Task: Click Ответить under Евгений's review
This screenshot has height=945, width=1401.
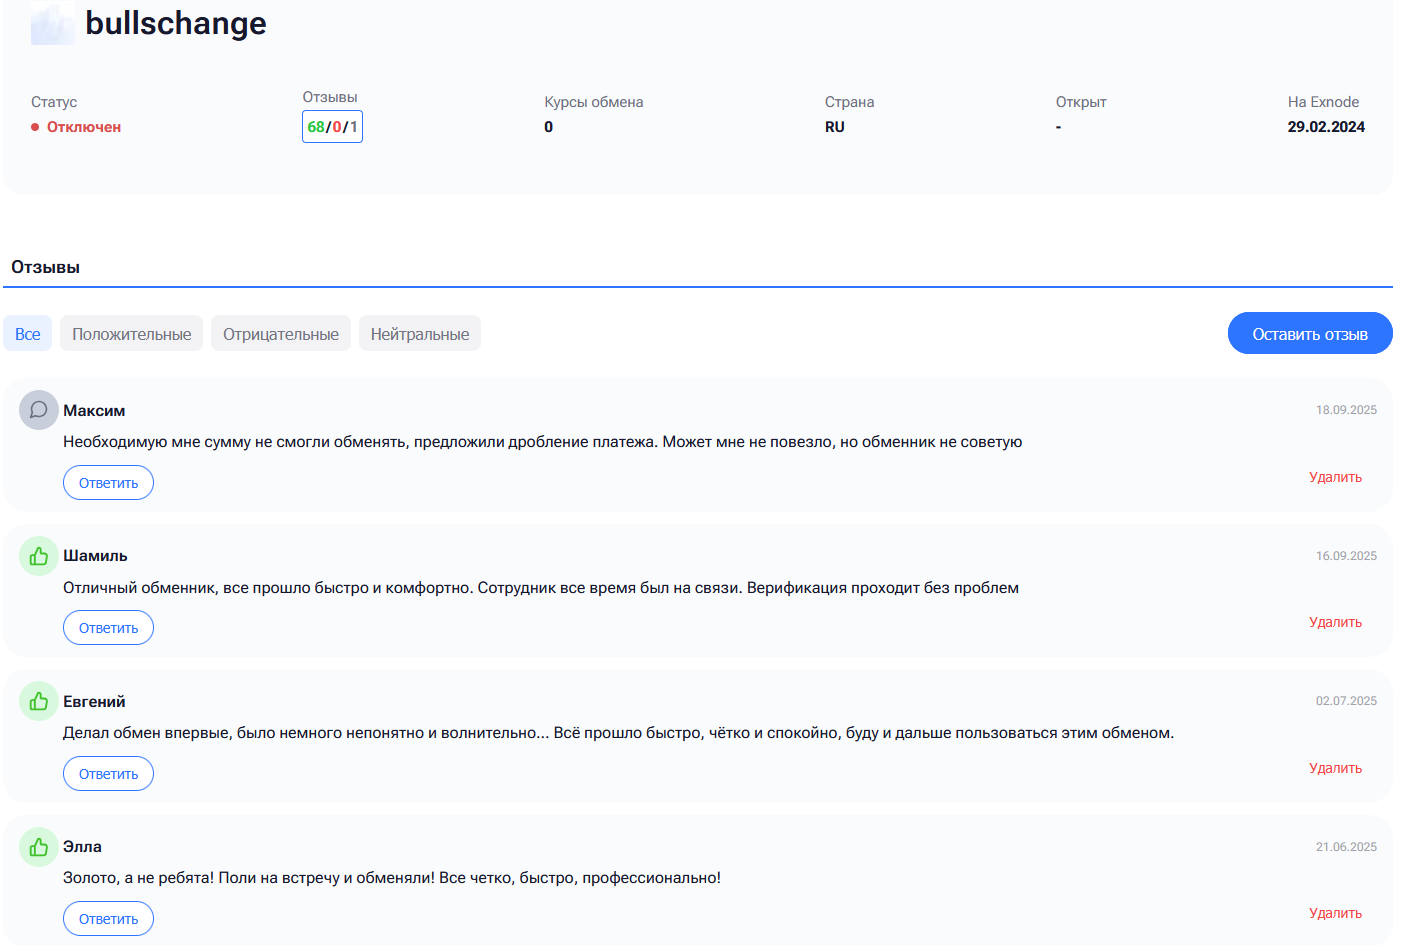Action: pos(108,774)
